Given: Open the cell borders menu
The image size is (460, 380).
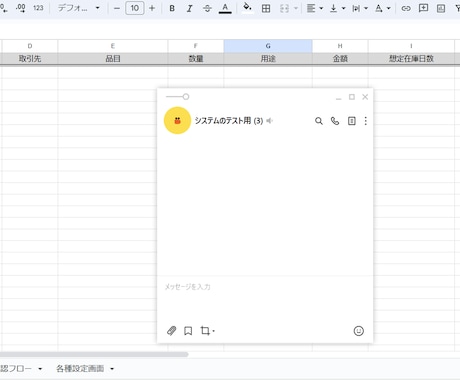Looking at the screenshot, I should (266, 8).
